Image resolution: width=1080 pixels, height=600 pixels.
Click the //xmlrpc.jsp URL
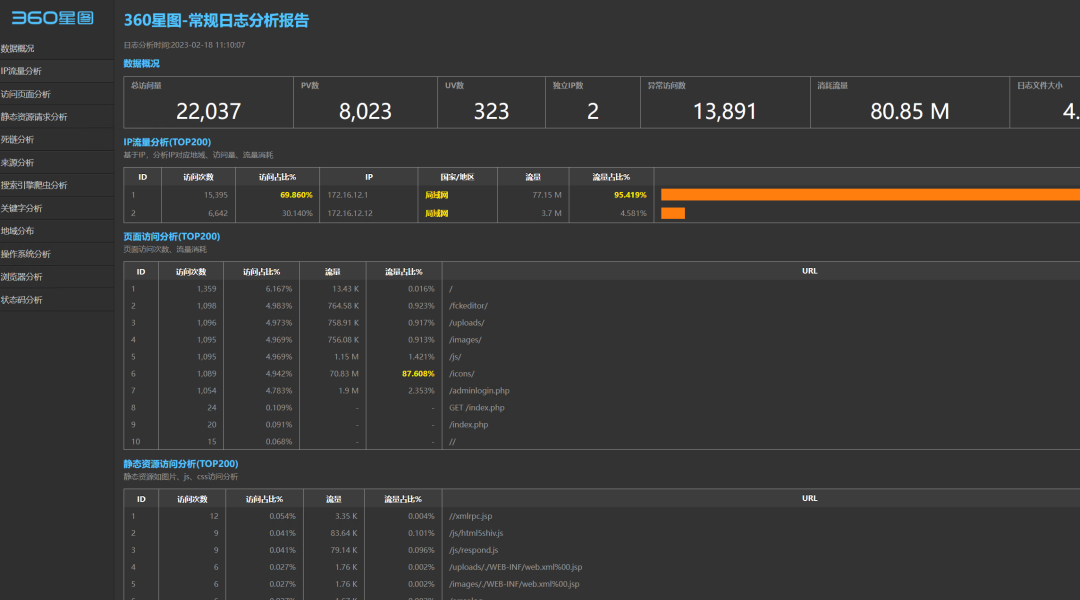(x=470, y=516)
